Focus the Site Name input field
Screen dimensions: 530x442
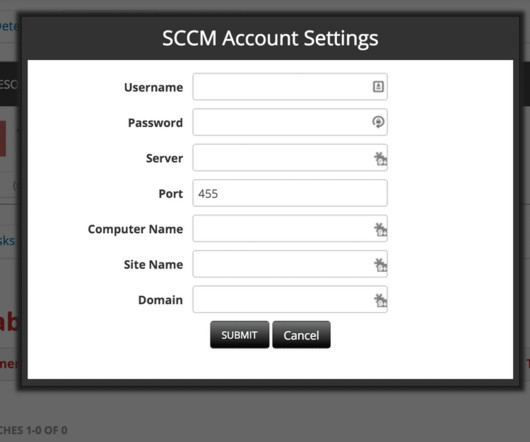point(290,264)
